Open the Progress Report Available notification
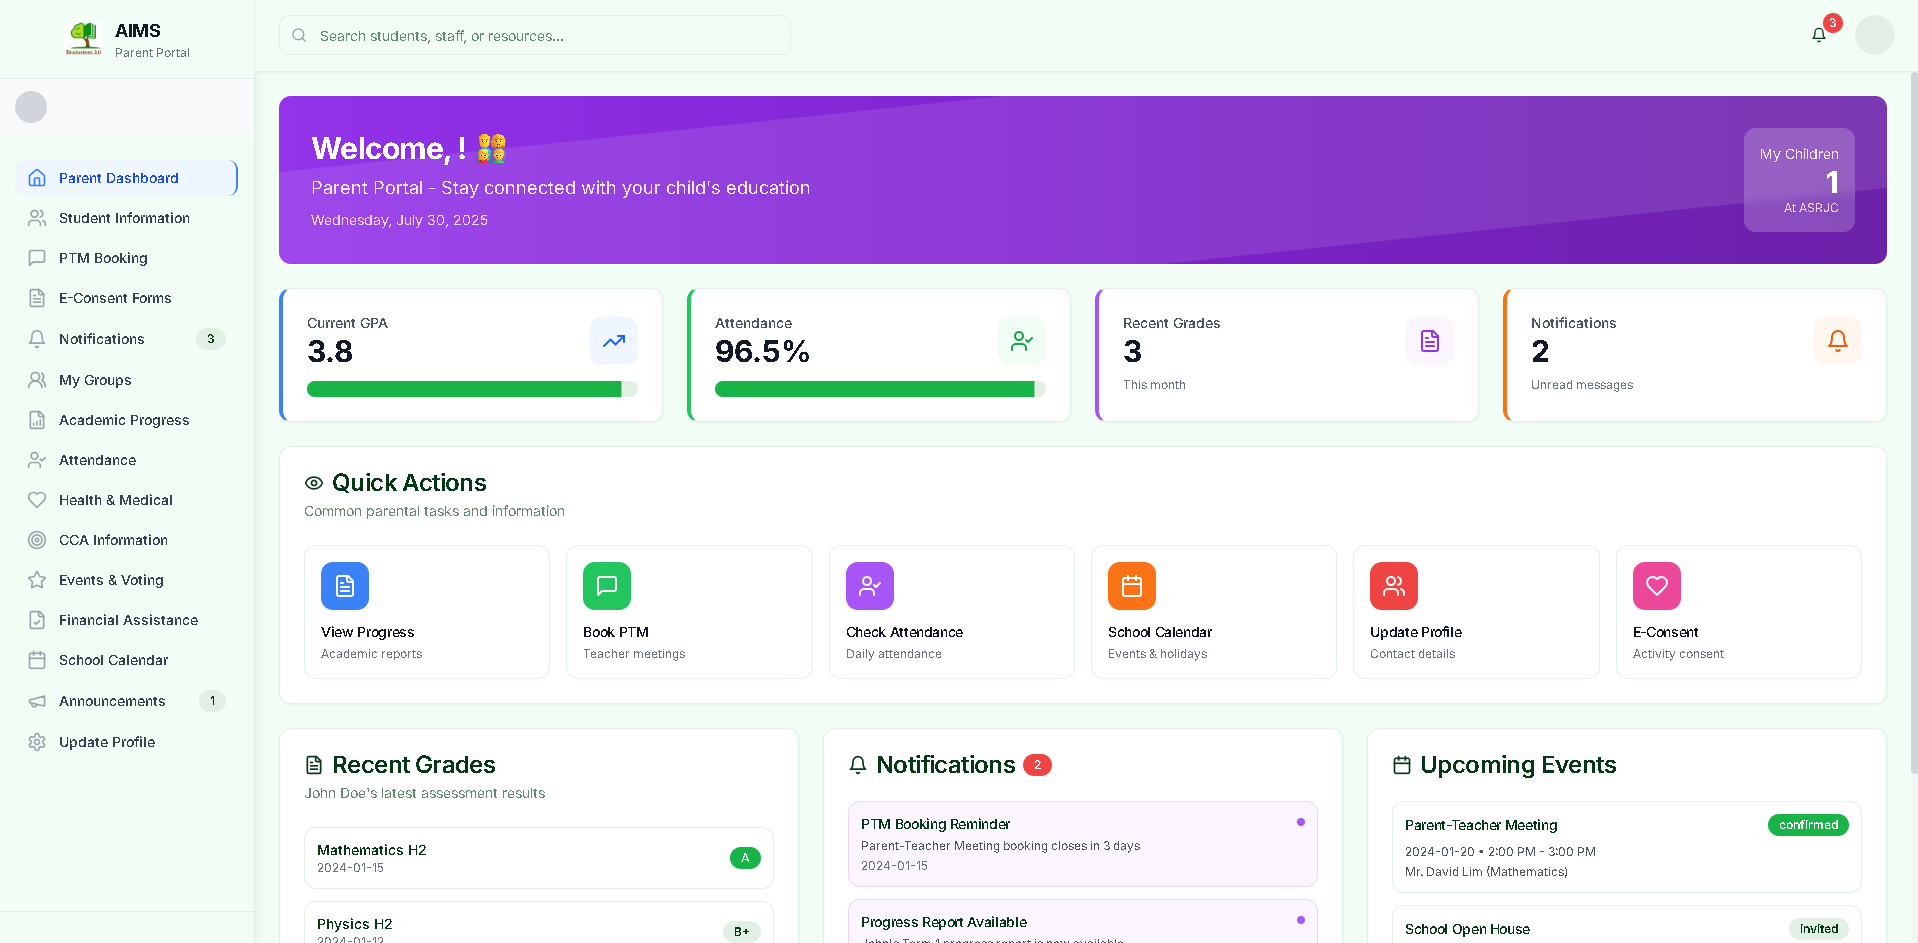Image resolution: width=1918 pixels, height=943 pixels. [x=1082, y=922]
